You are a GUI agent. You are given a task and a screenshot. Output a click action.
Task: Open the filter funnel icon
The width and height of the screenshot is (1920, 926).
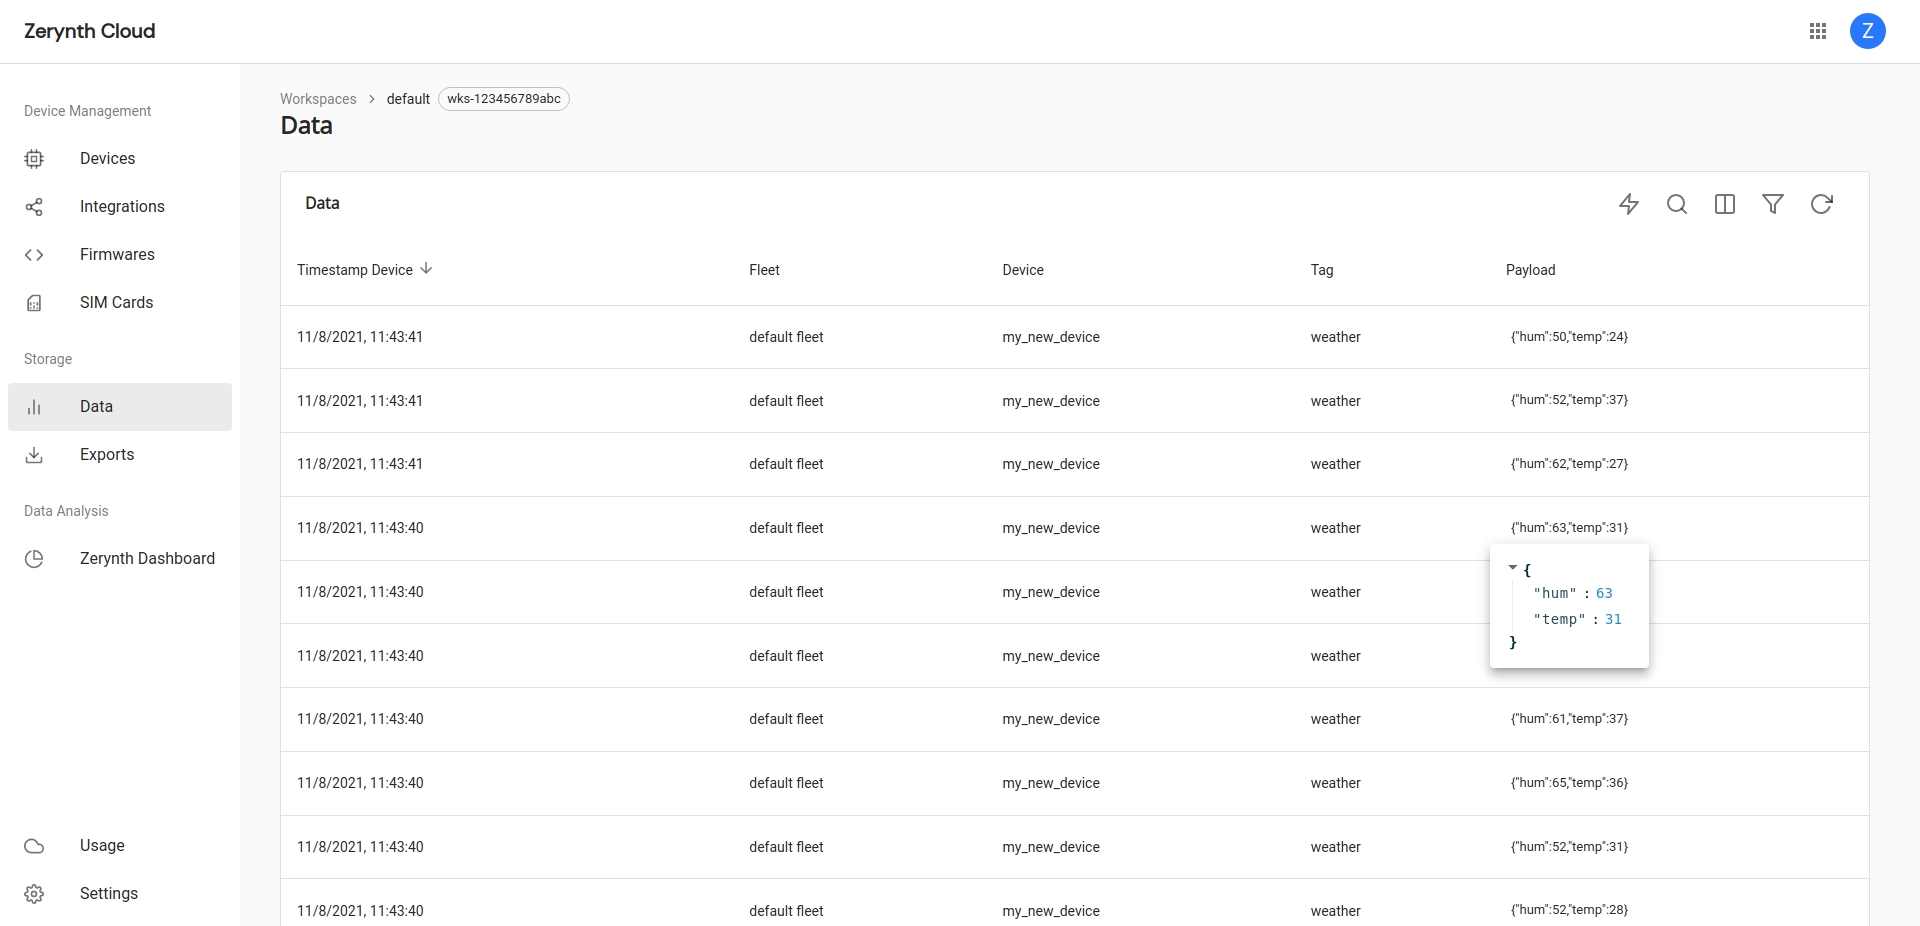pos(1773,204)
